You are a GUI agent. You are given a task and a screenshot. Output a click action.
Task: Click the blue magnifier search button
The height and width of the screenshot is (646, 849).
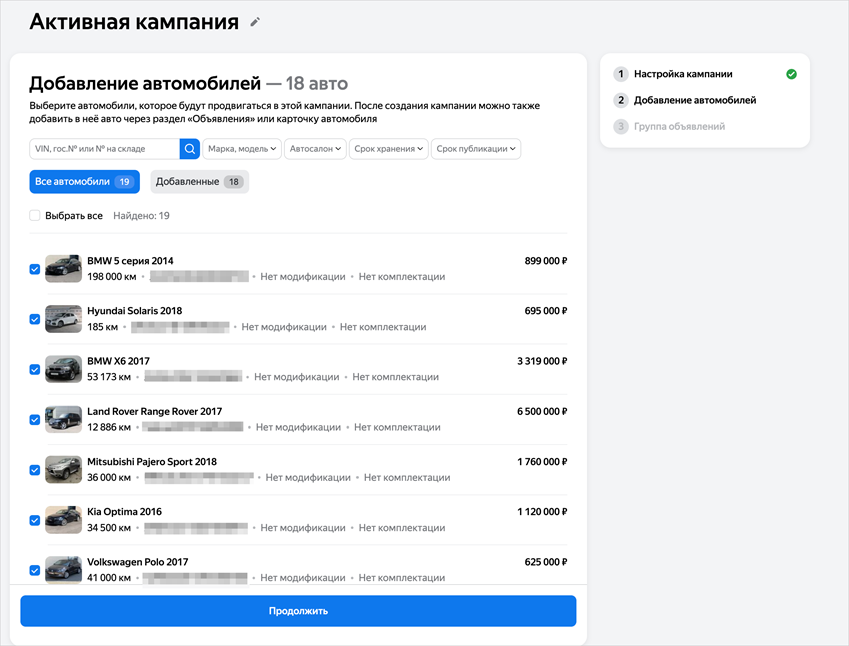click(190, 149)
